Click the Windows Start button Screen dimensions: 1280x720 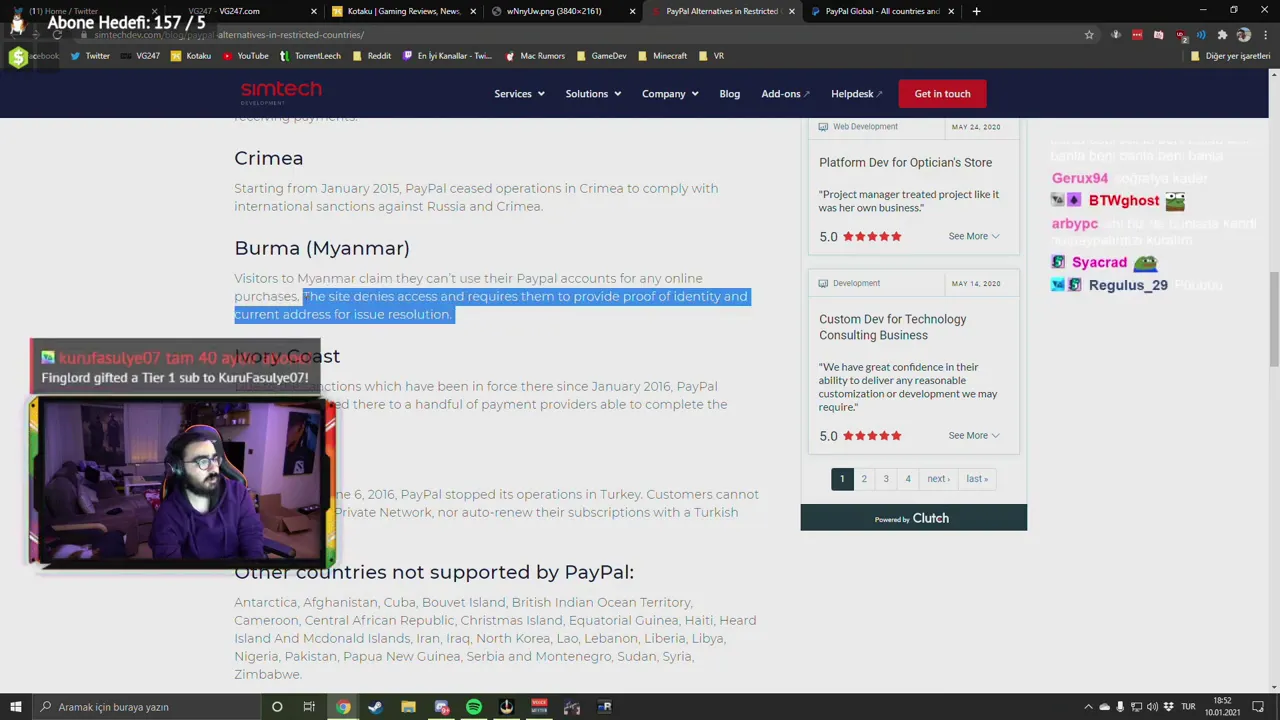point(15,707)
